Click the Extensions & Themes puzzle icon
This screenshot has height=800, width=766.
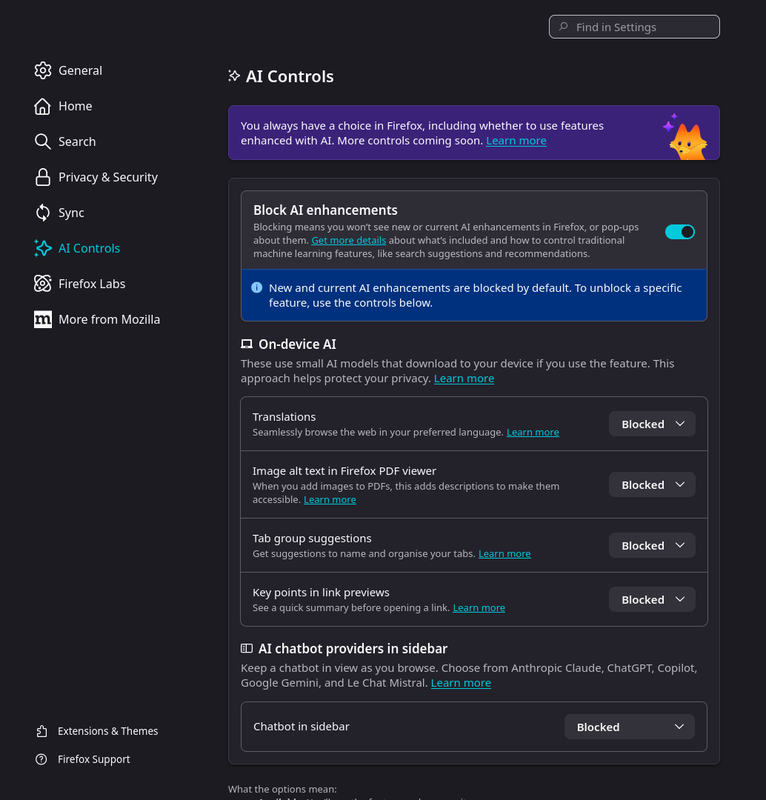tap(41, 731)
